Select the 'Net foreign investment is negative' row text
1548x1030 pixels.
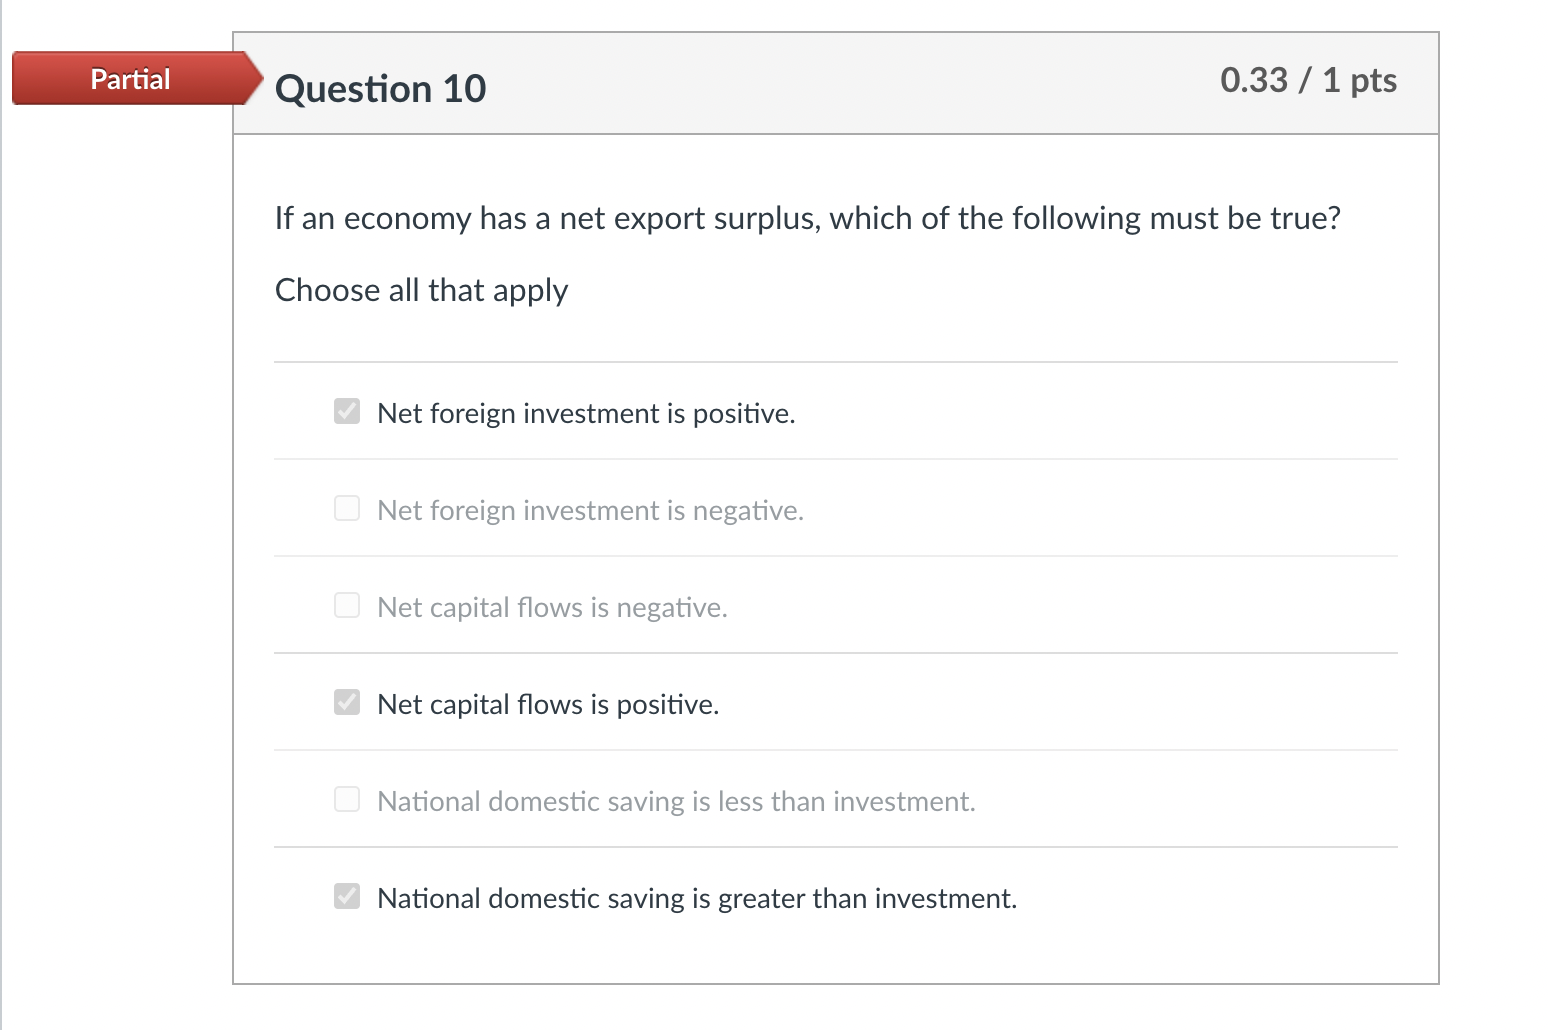click(x=590, y=510)
